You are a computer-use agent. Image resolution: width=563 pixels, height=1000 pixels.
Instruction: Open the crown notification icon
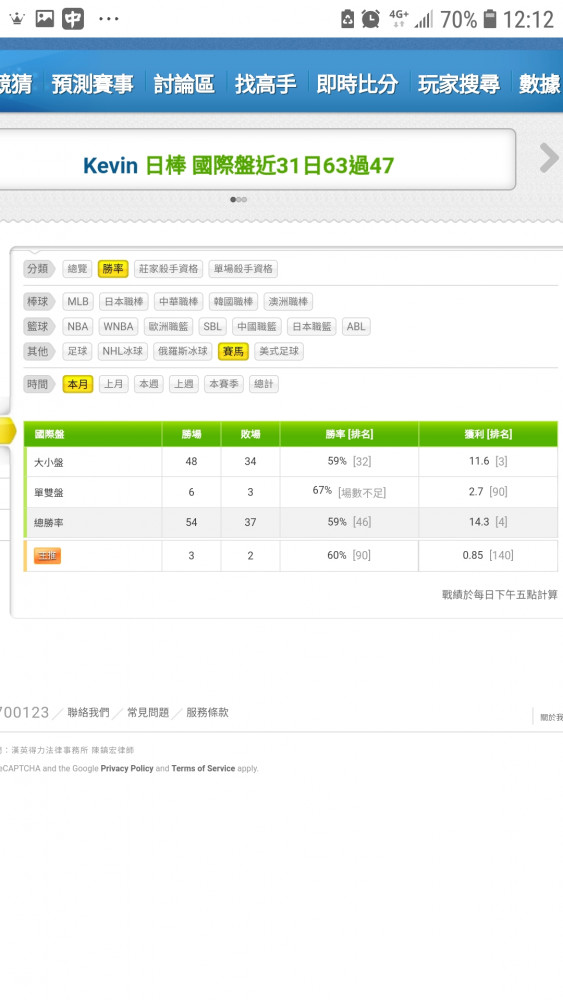click(17, 19)
